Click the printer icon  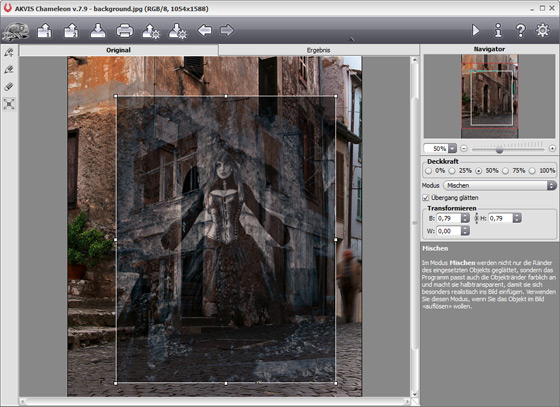[x=125, y=31]
